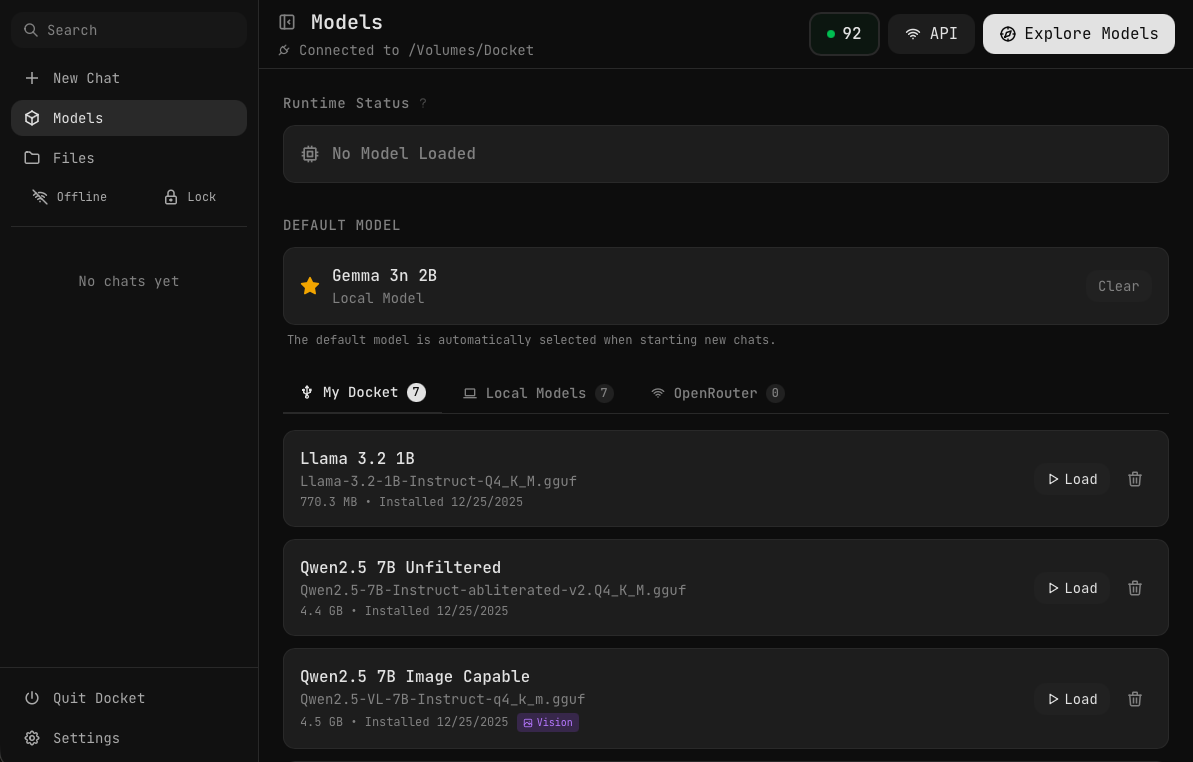Click the star beside Gemma 3n 2B

pos(310,286)
